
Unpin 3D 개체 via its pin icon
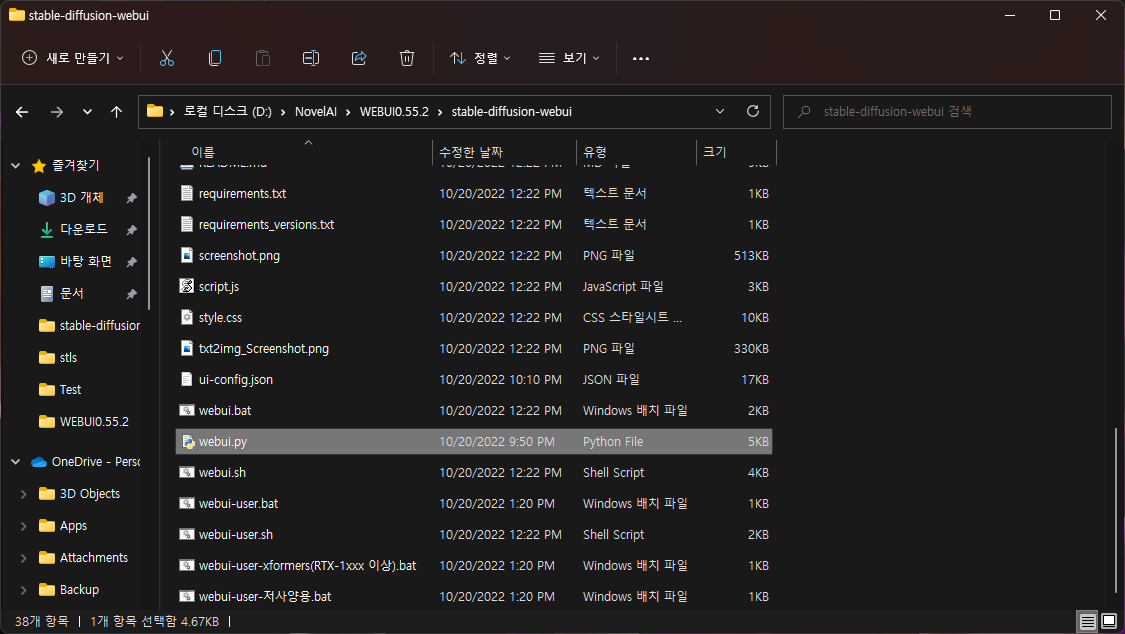point(131,198)
